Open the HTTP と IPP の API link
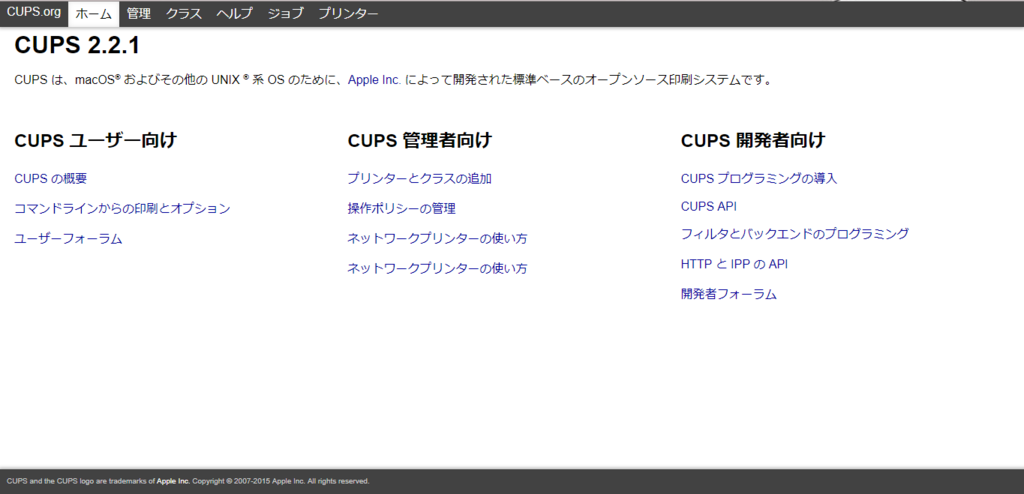Screen dimensions: 1024x494 [x=734, y=264]
